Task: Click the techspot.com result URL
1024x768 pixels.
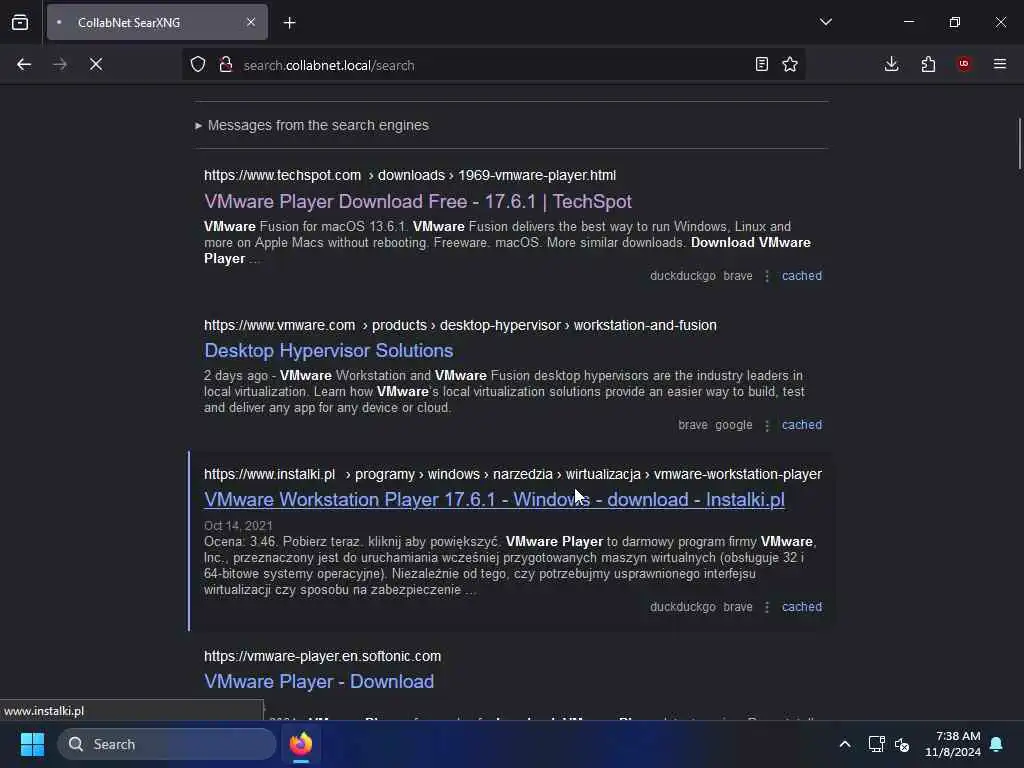Action: (409, 175)
